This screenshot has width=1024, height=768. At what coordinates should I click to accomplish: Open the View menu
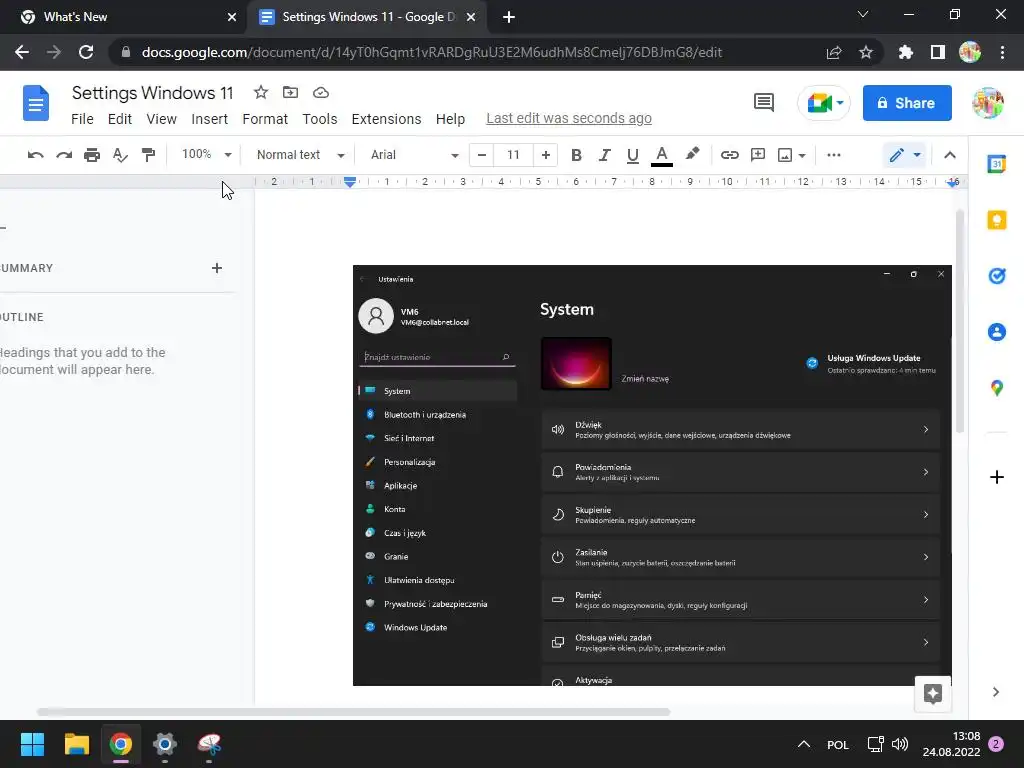(161, 119)
